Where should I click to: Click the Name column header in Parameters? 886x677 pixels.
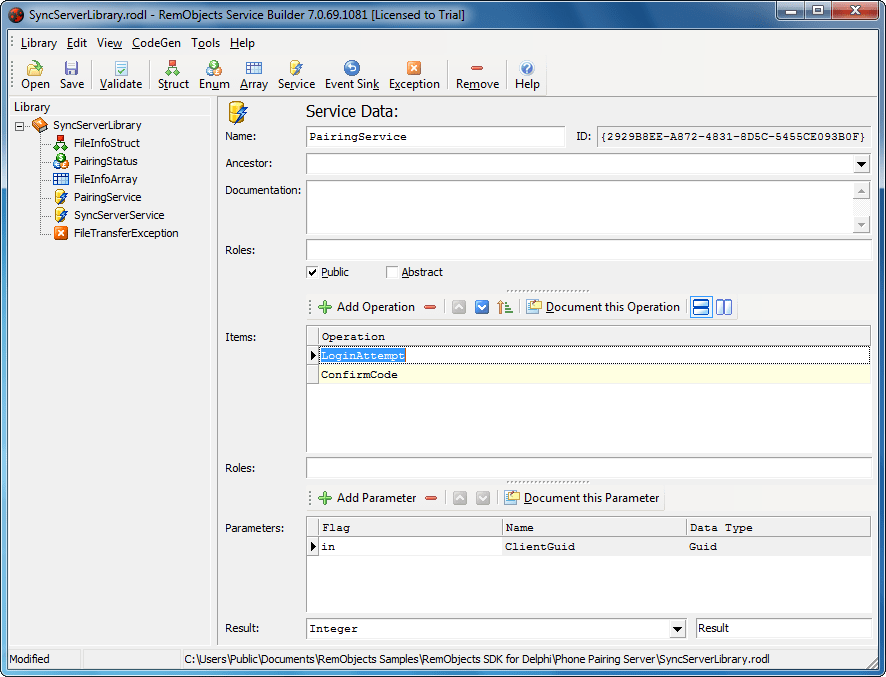594,527
